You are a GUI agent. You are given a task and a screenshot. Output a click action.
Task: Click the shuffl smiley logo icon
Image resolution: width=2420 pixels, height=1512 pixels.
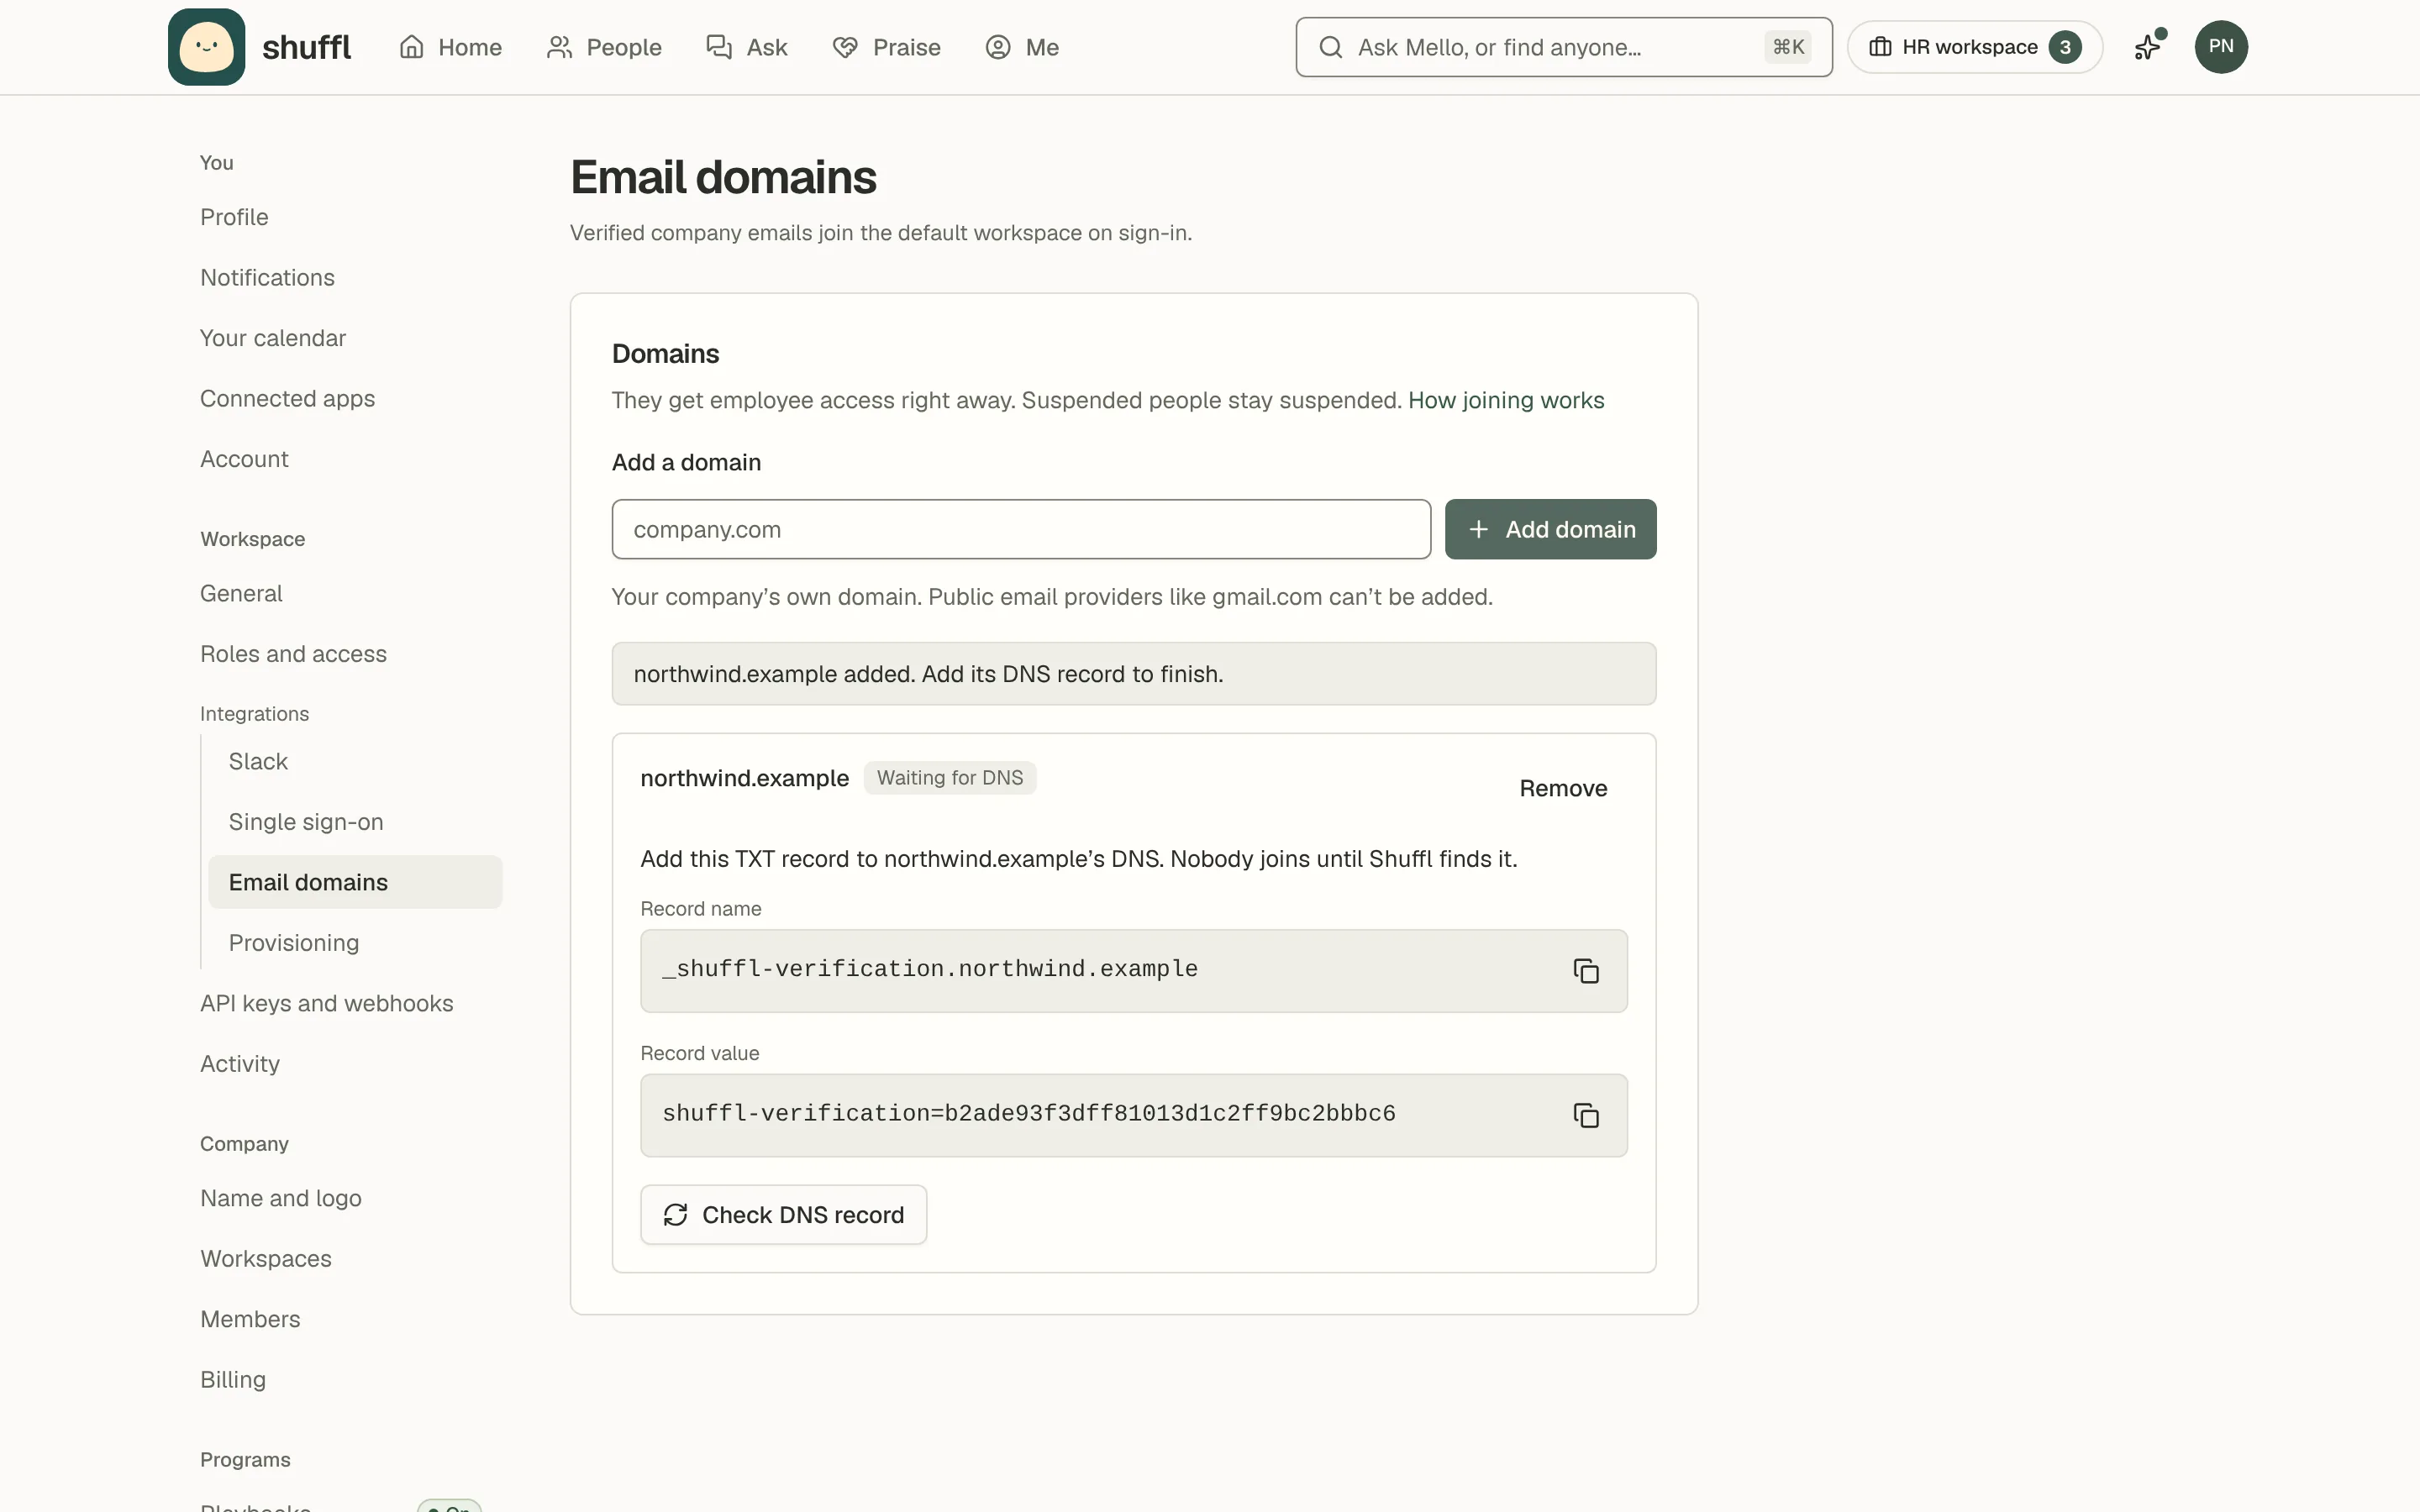point(206,47)
